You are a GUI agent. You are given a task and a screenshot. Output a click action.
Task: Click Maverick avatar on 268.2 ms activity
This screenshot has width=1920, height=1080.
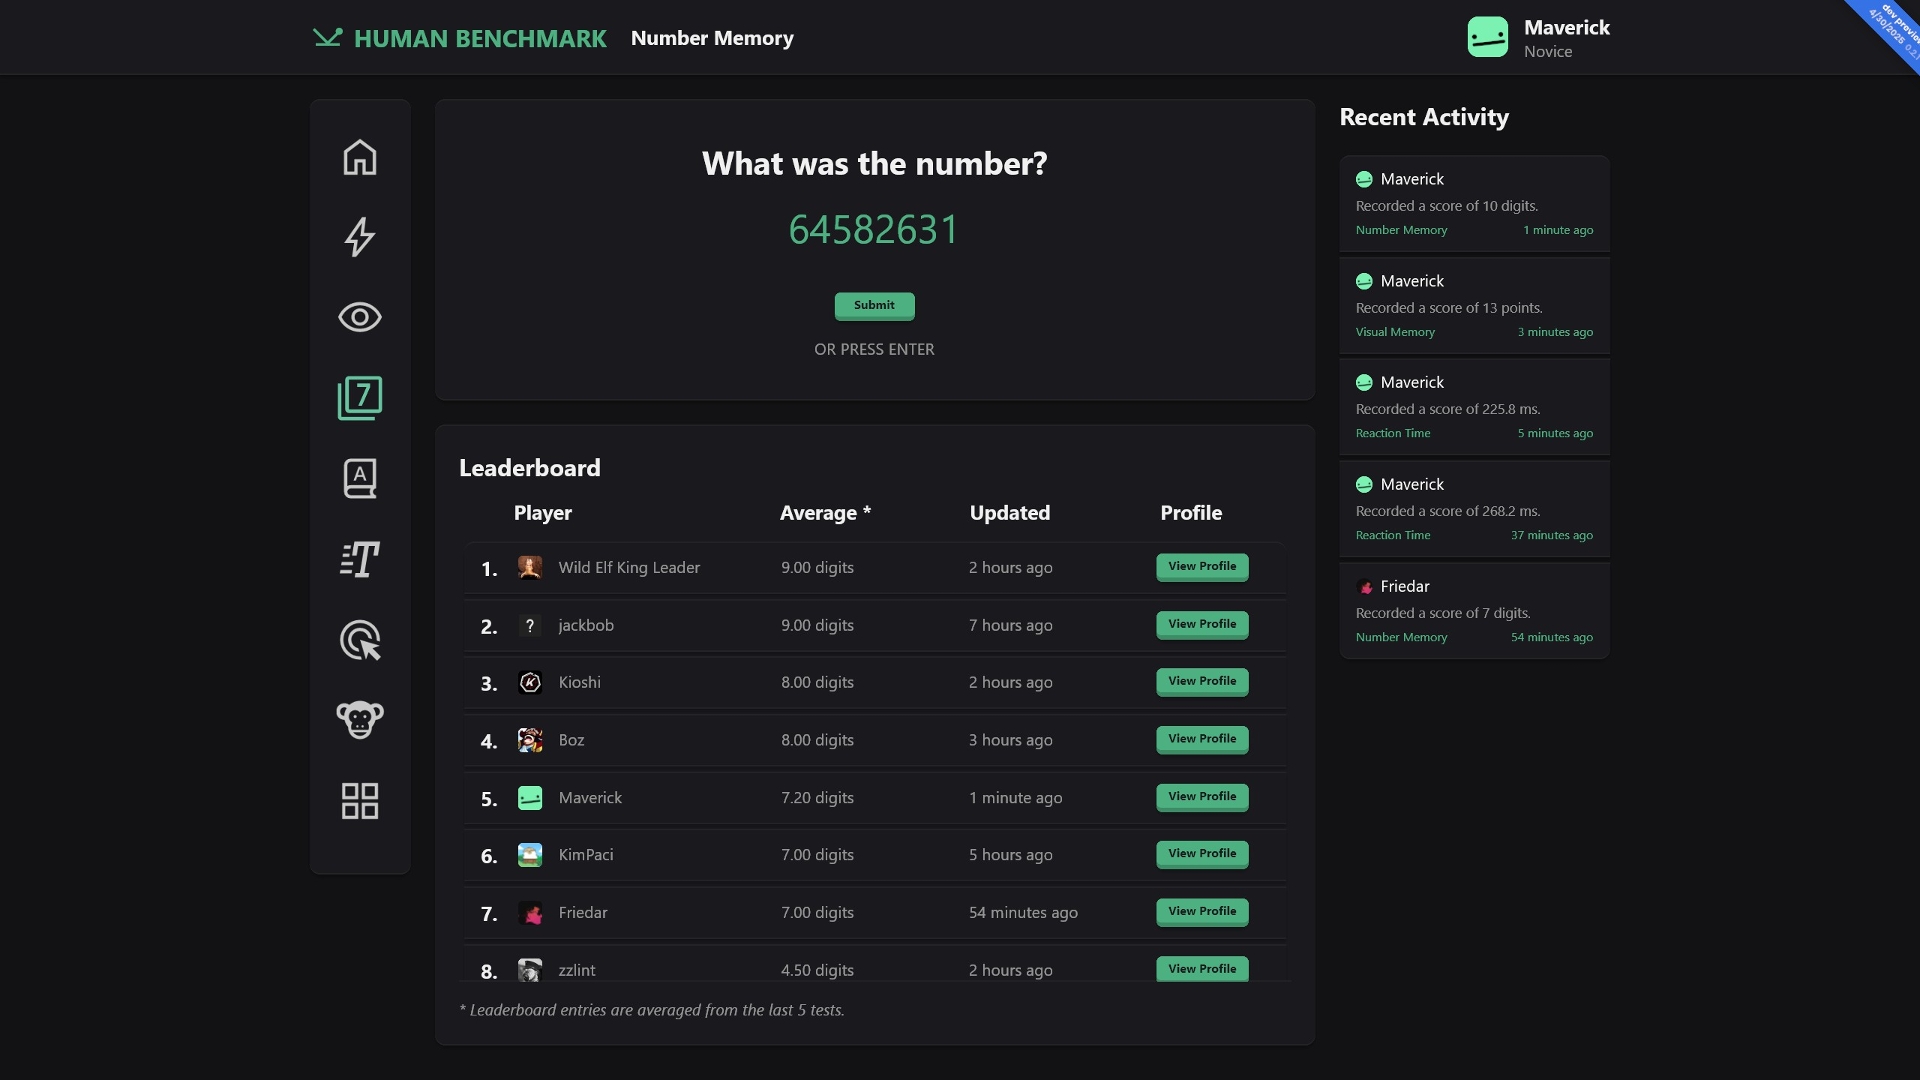pyautogui.click(x=1364, y=485)
